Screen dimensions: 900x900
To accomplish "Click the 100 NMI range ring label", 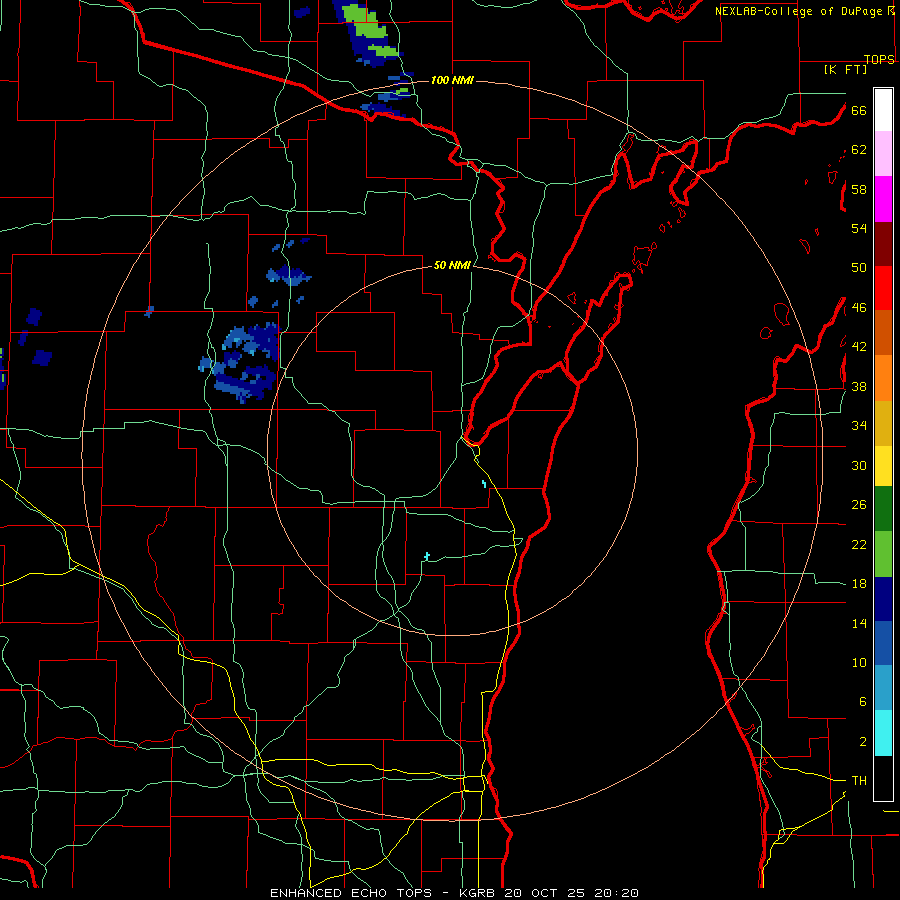I will 452,80.
